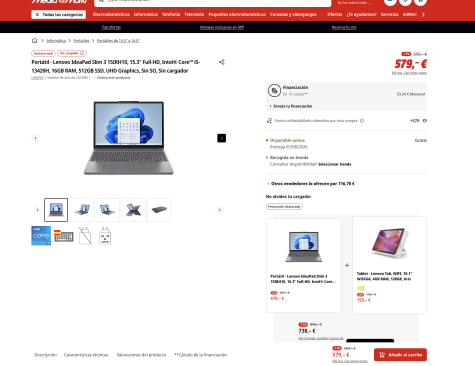The height and width of the screenshot is (366, 475).
Task: Click Añadir al carrito button
Action: point(400,355)
